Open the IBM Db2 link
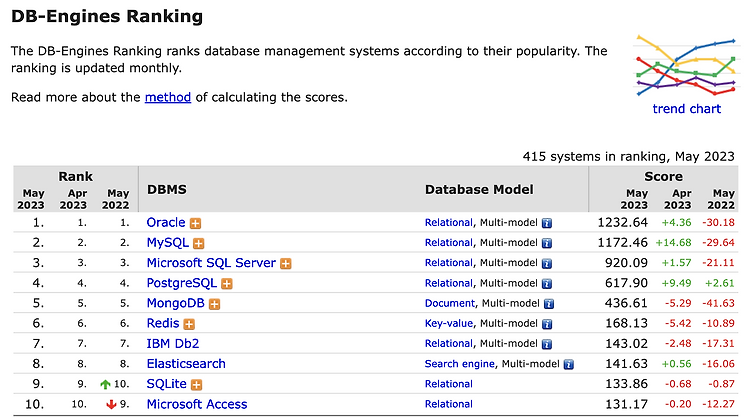 point(173,343)
